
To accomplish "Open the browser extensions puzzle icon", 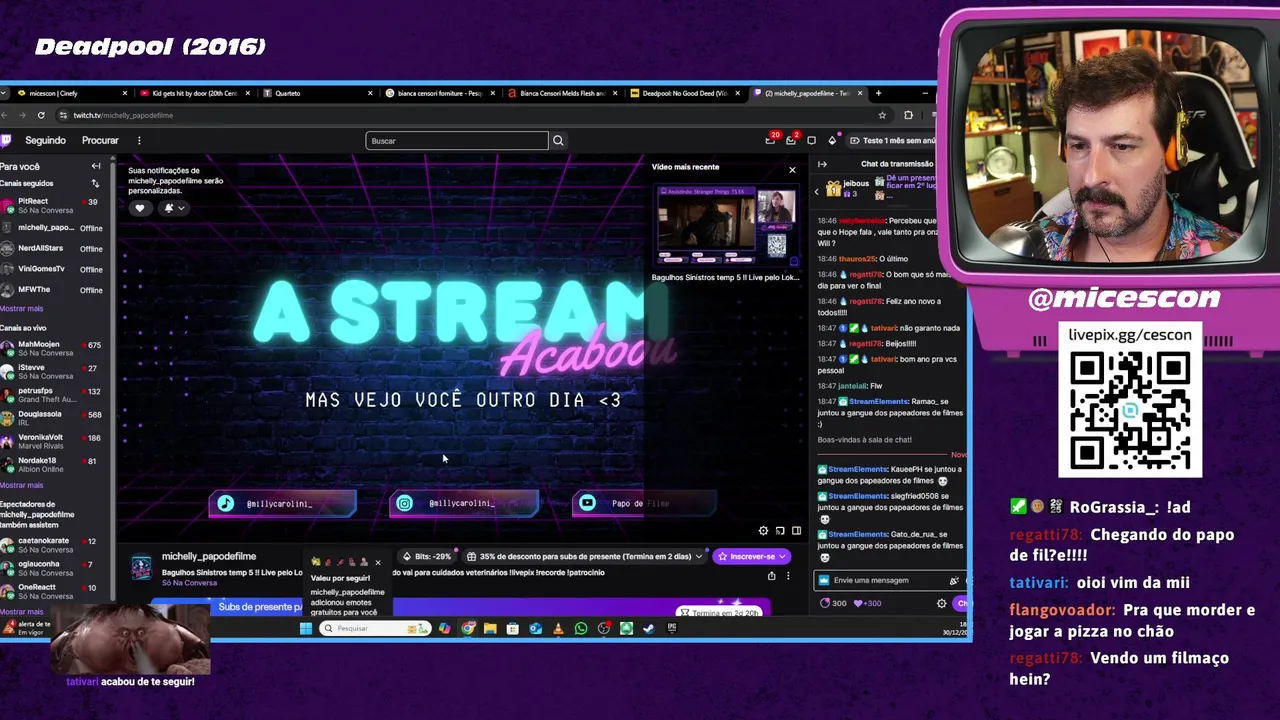I will 908,115.
